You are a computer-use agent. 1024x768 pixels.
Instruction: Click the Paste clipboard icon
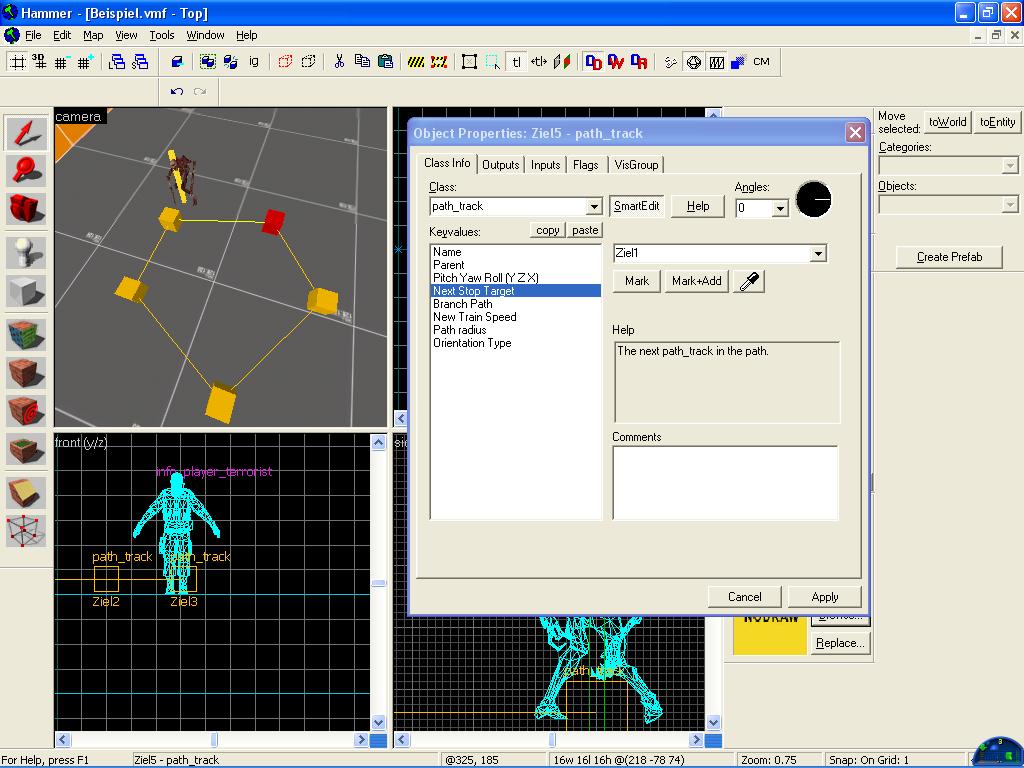click(x=385, y=62)
